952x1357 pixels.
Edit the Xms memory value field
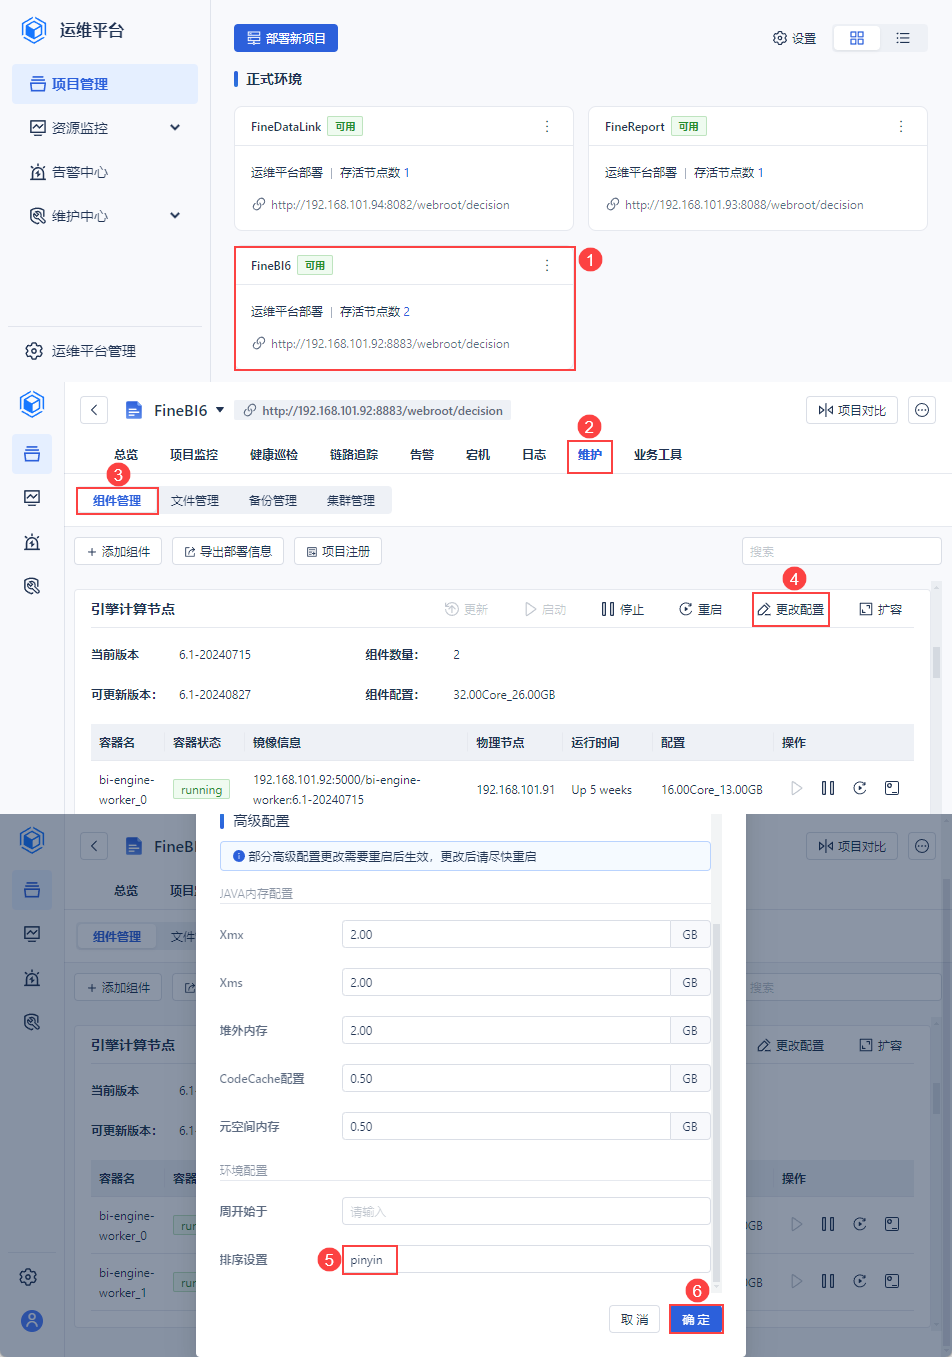(506, 982)
